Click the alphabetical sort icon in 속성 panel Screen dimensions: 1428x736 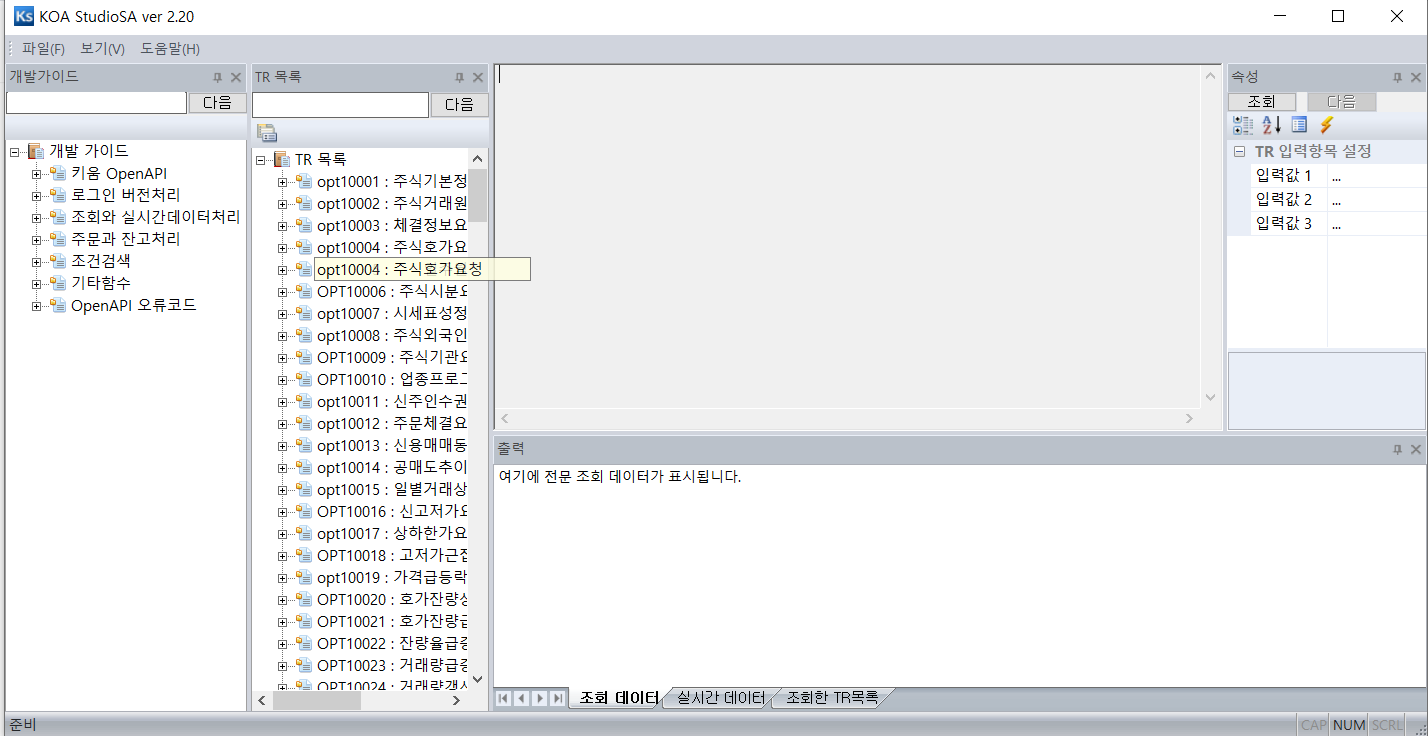coord(1271,125)
